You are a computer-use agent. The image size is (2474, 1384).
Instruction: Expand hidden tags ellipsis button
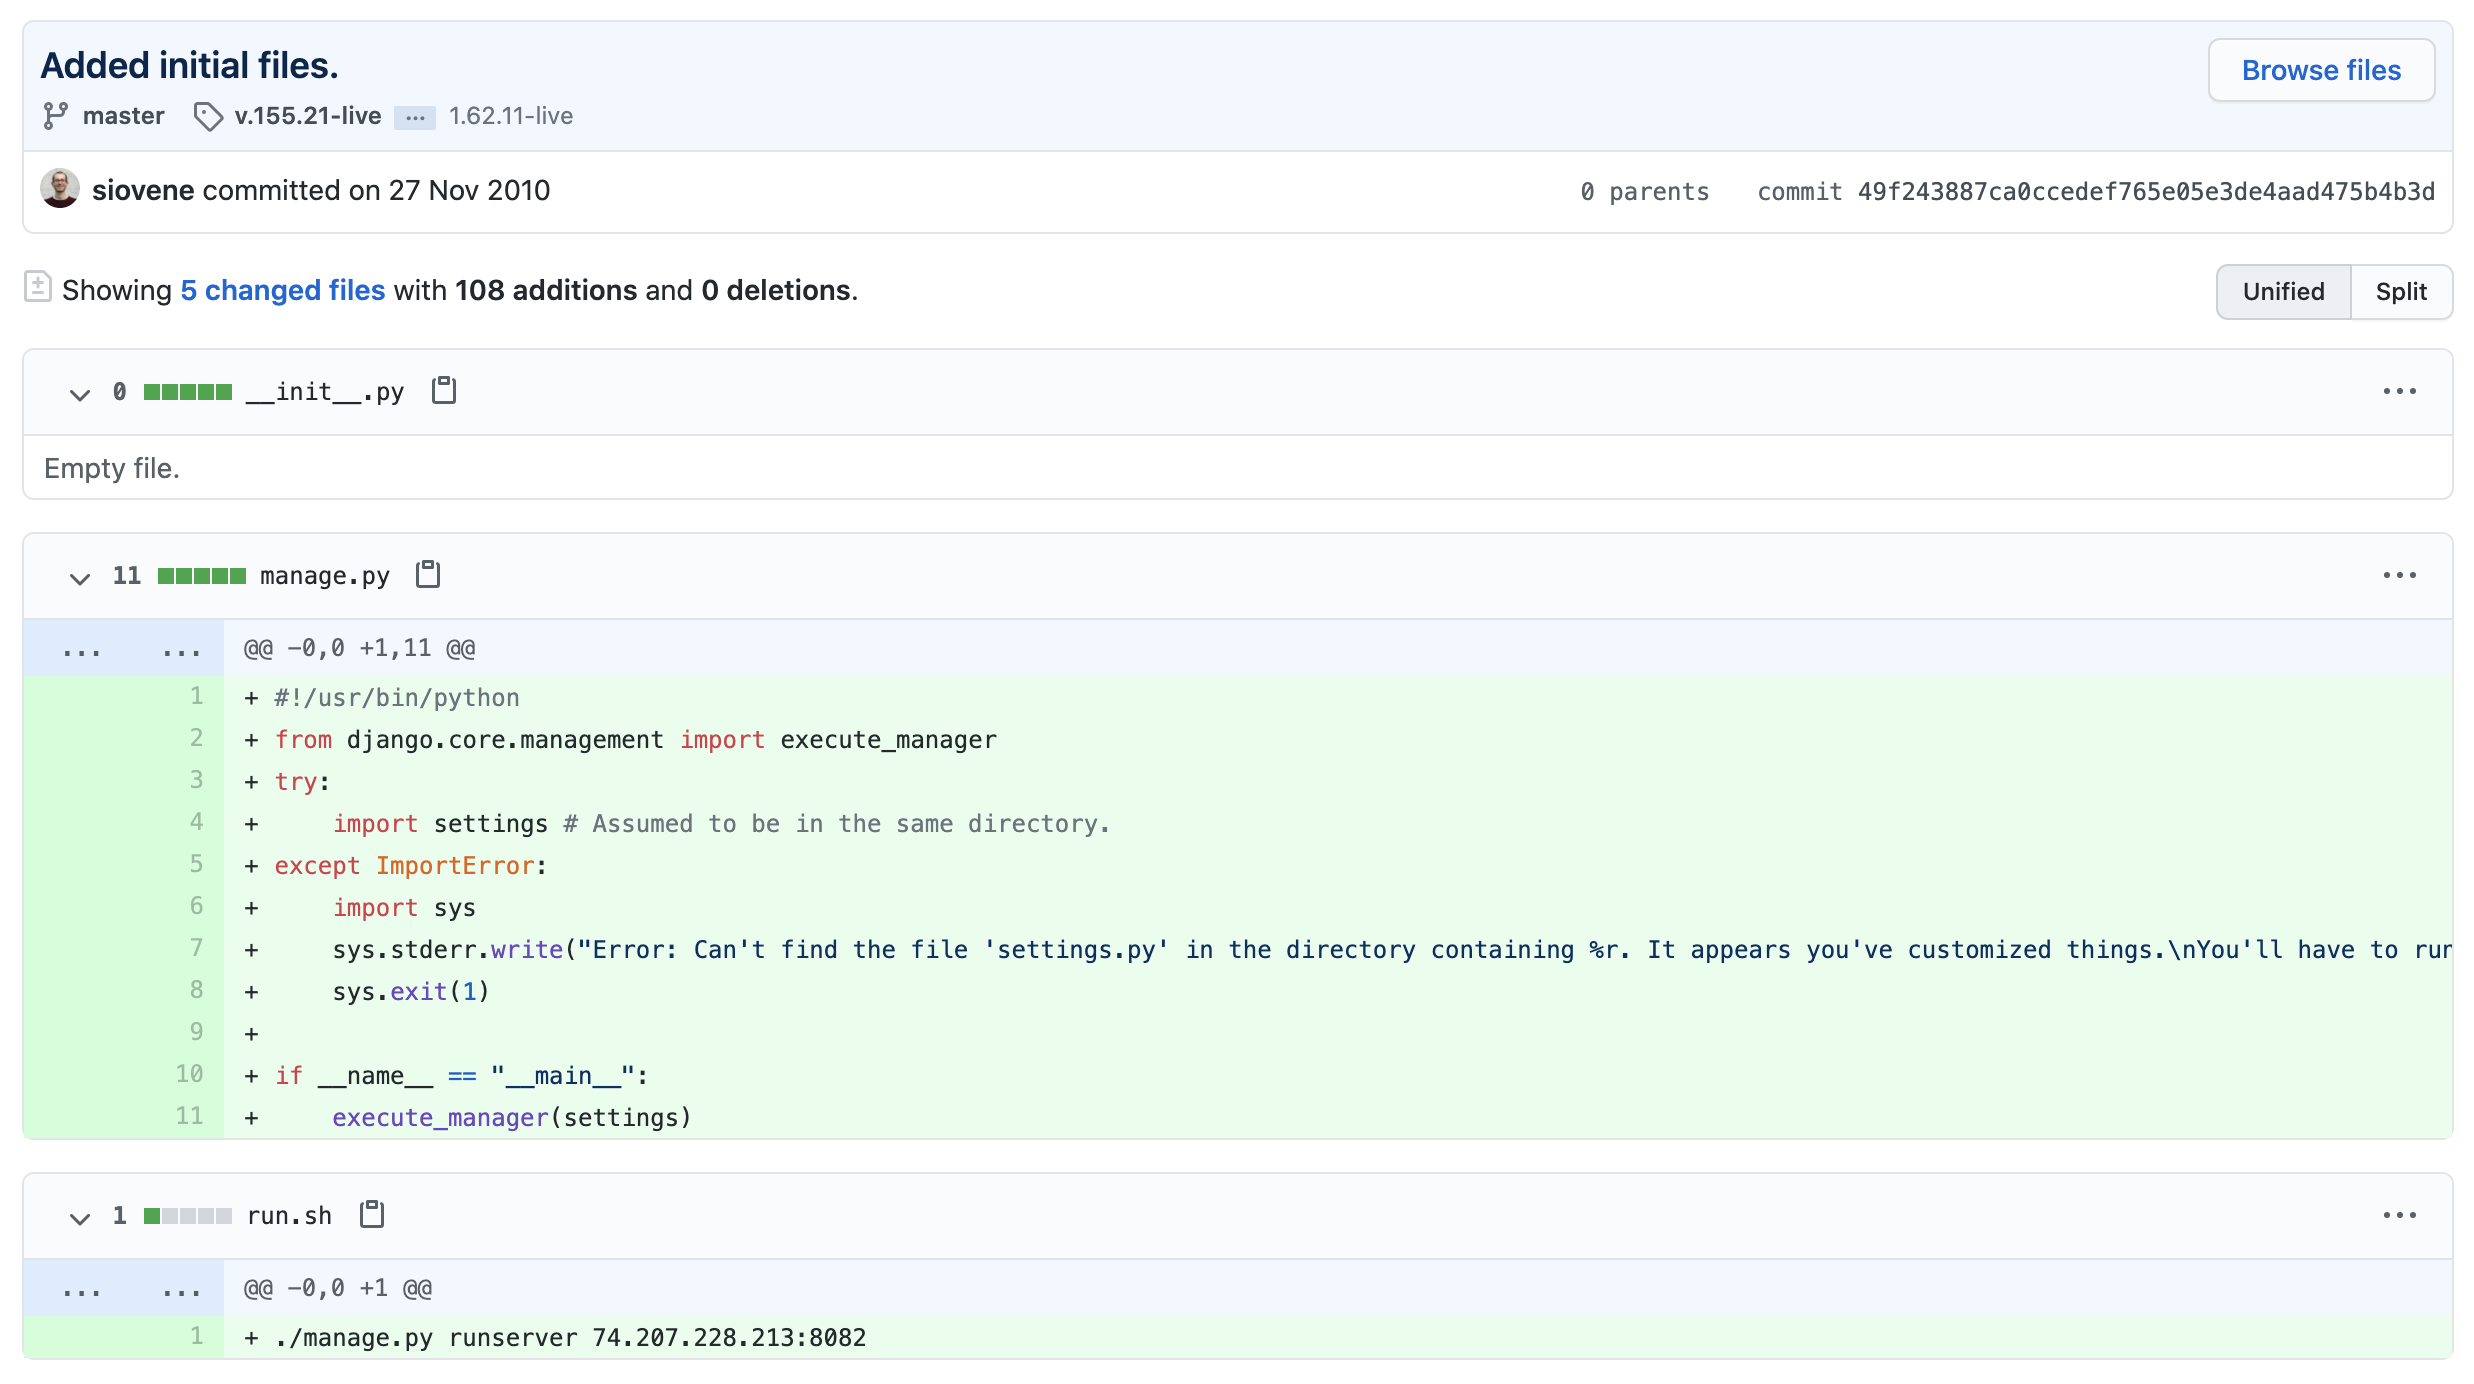click(415, 118)
